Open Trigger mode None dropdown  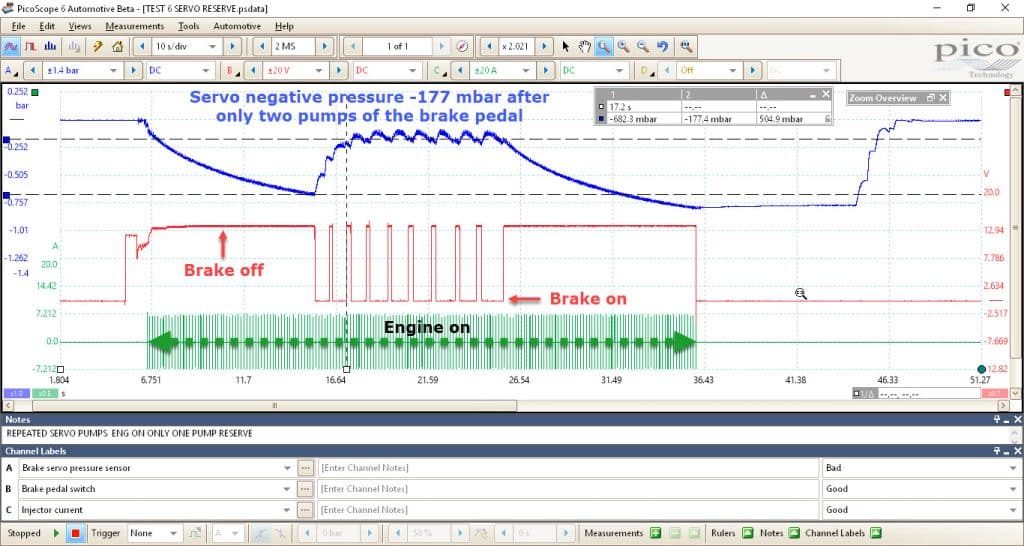(155, 533)
